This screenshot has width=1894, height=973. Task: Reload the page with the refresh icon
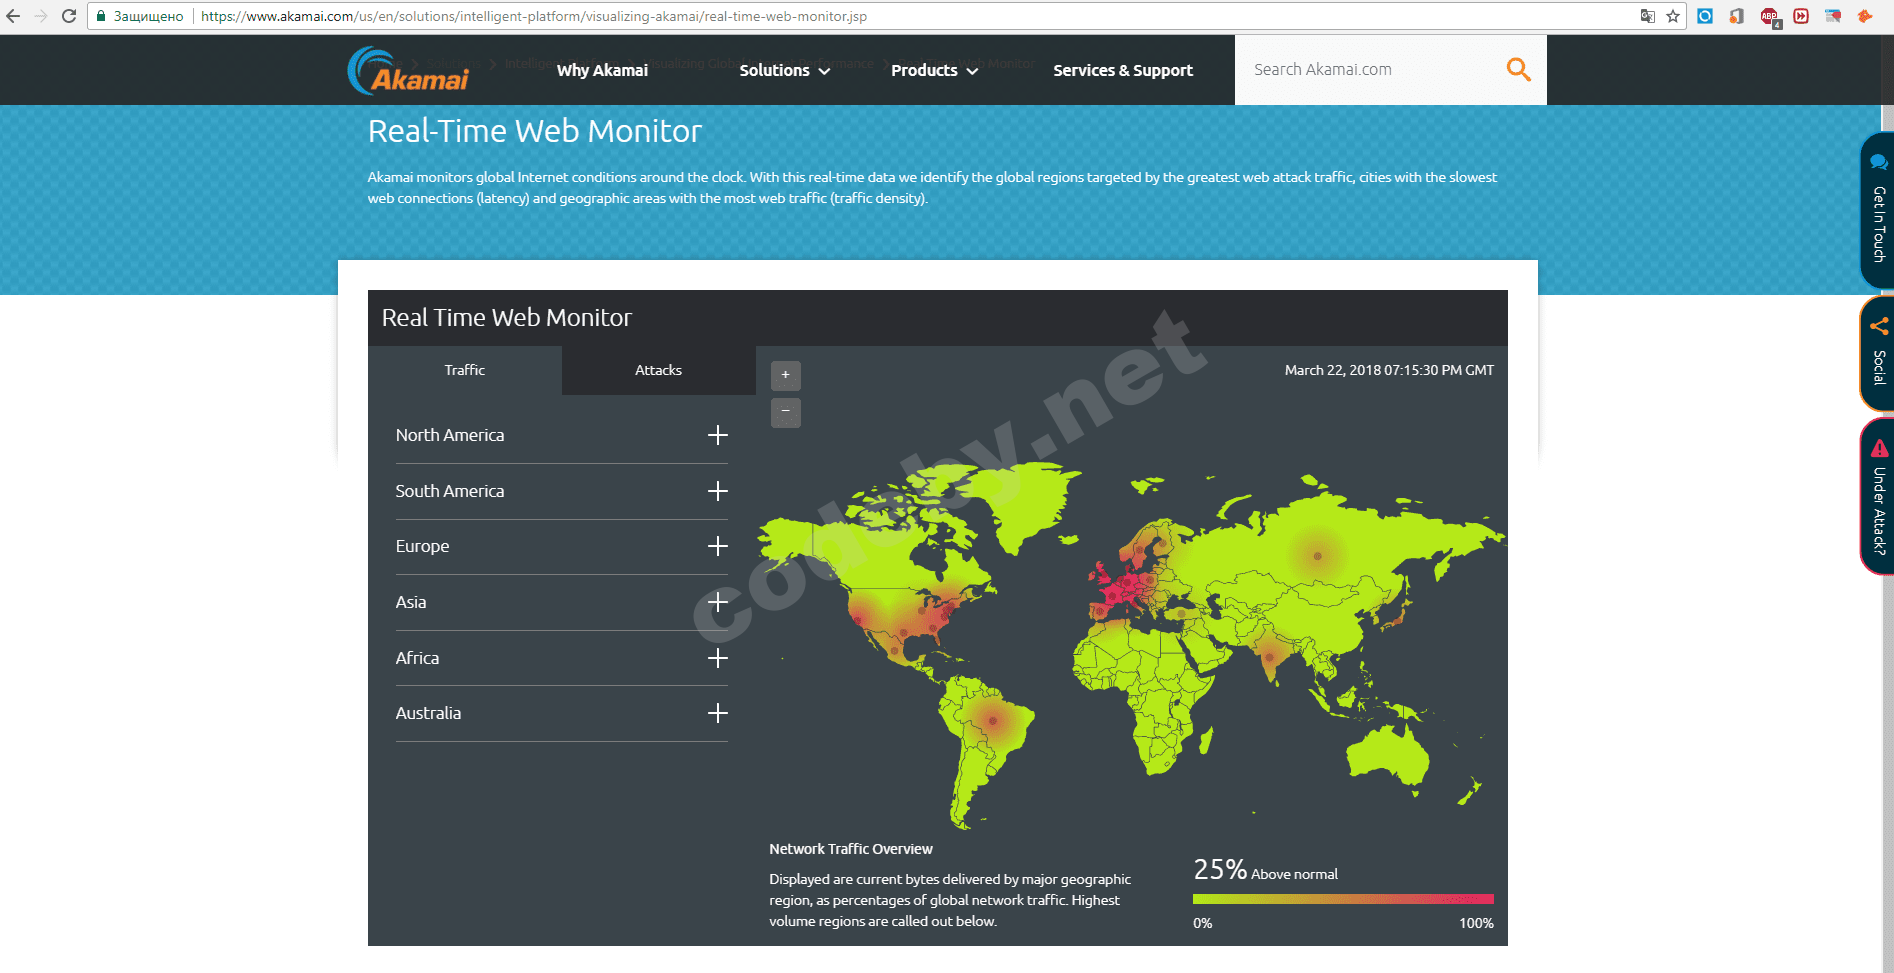[x=69, y=16]
